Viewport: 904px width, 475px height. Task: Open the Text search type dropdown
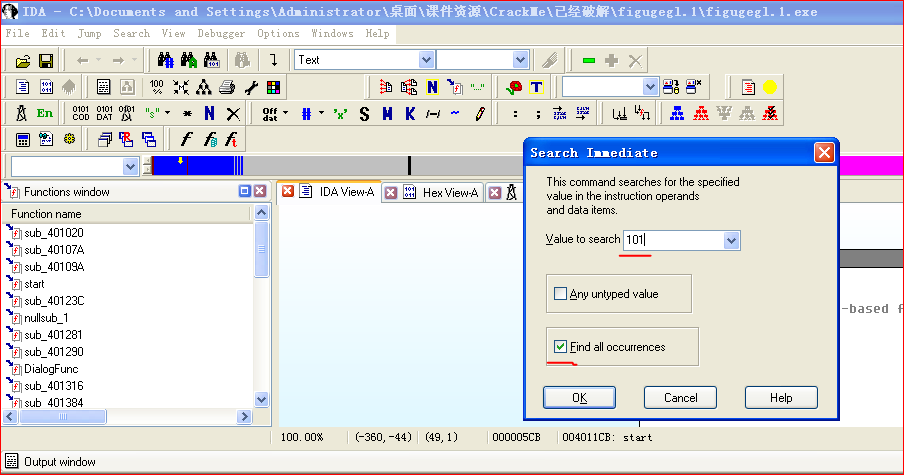[426, 60]
